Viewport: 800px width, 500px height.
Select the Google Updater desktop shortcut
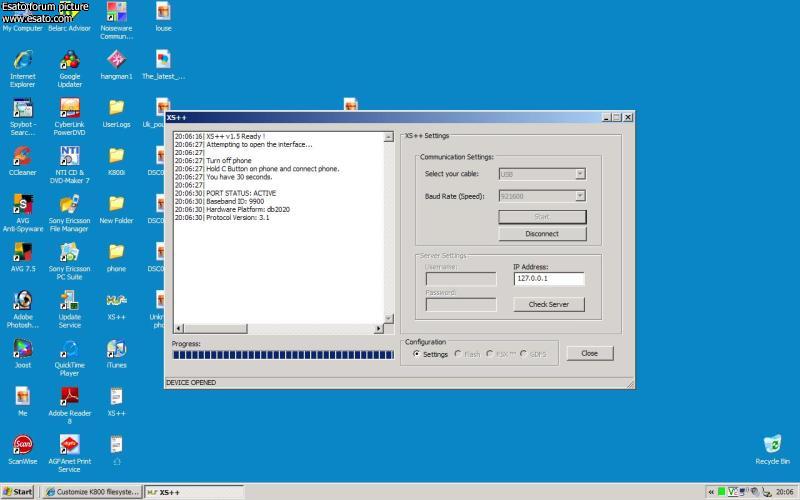click(69, 69)
